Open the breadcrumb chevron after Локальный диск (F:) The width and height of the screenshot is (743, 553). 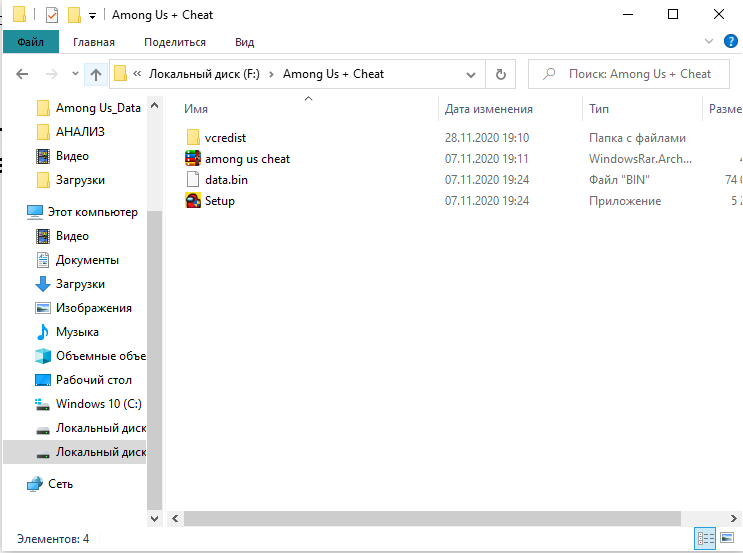point(271,74)
